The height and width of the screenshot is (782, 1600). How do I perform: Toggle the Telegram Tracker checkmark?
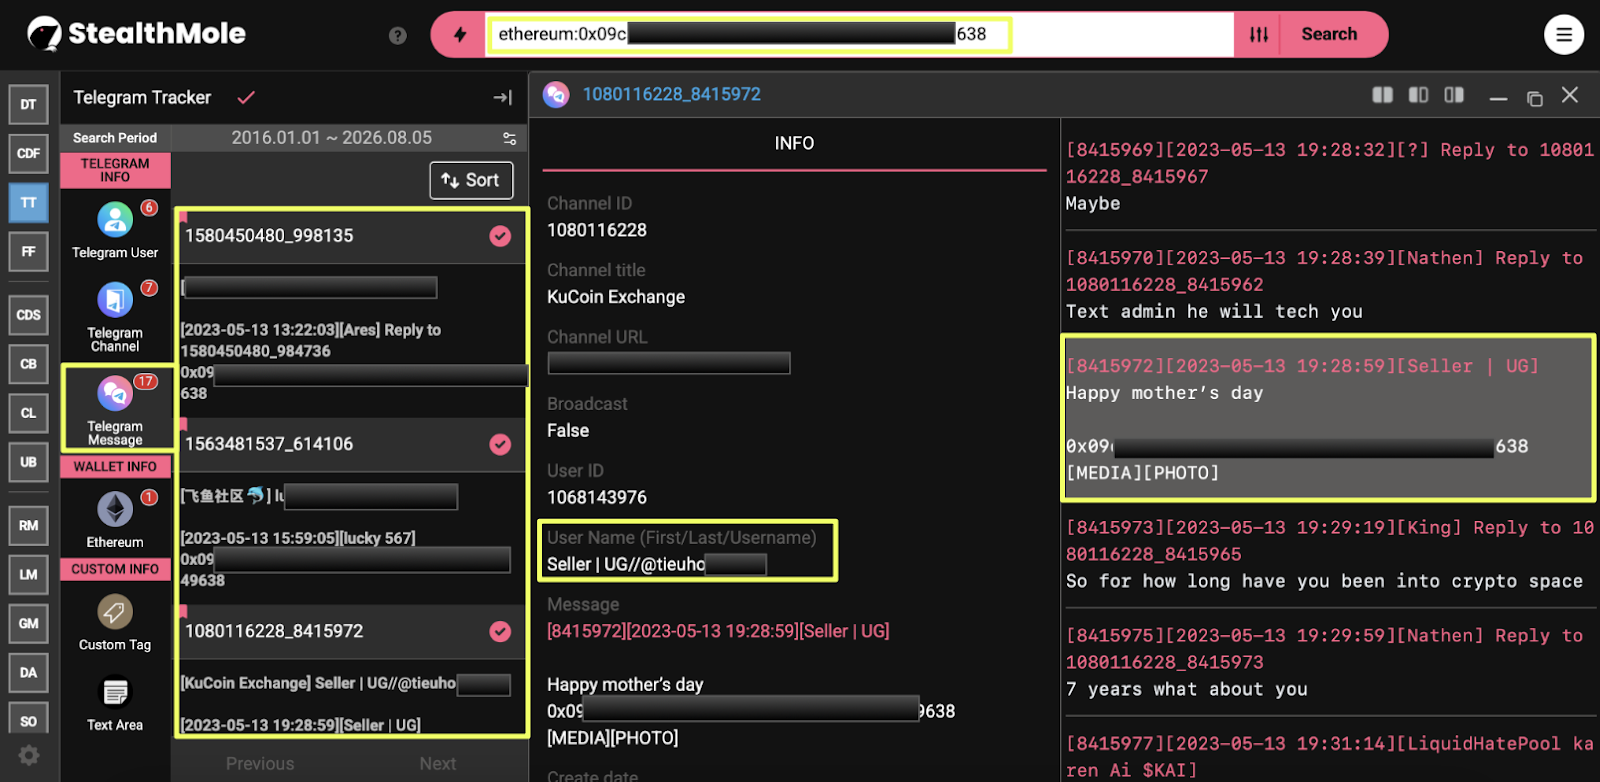point(246,97)
